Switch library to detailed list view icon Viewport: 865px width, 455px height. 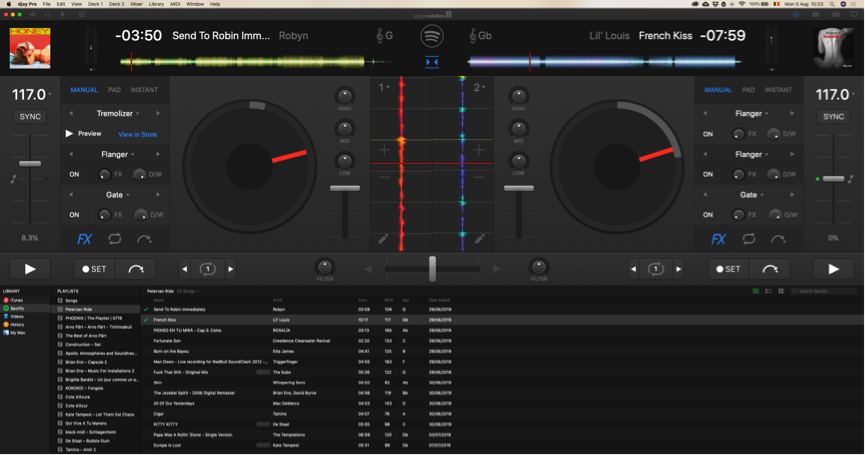point(768,291)
